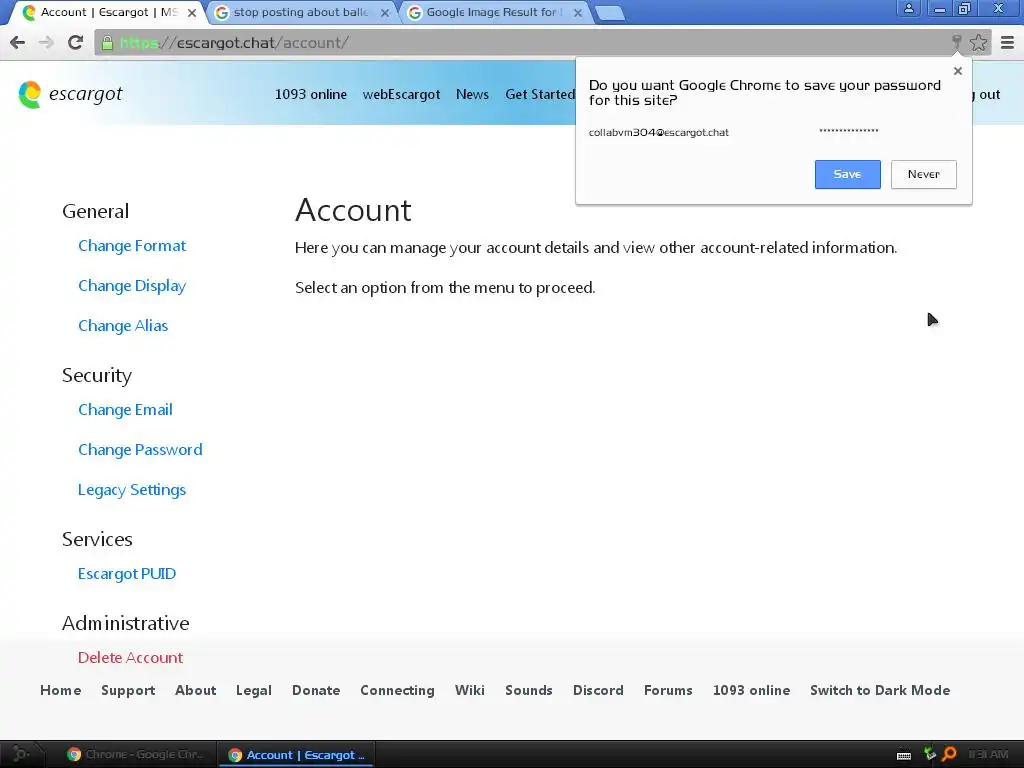Image resolution: width=1024 pixels, height=768 pixels.
Task: Open Donate footer link
Action: [x=316, y=690]
